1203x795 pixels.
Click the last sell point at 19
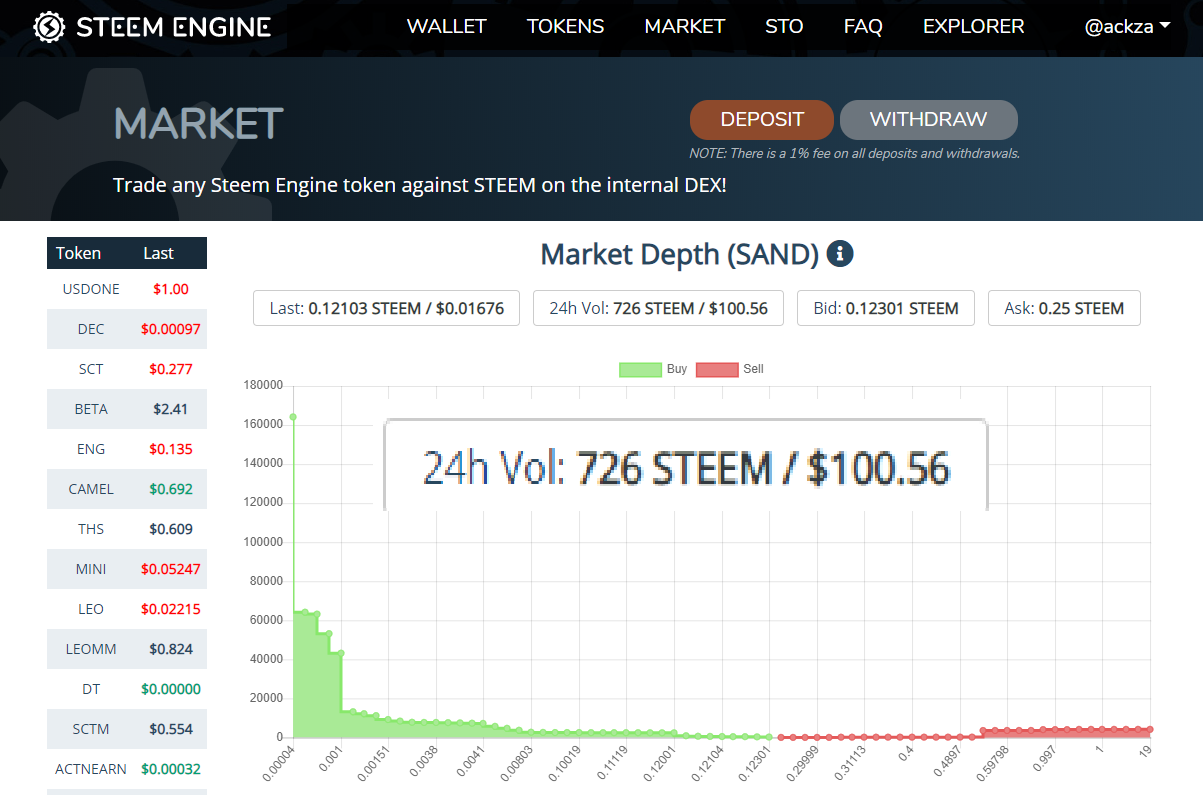pos(1150,730)
